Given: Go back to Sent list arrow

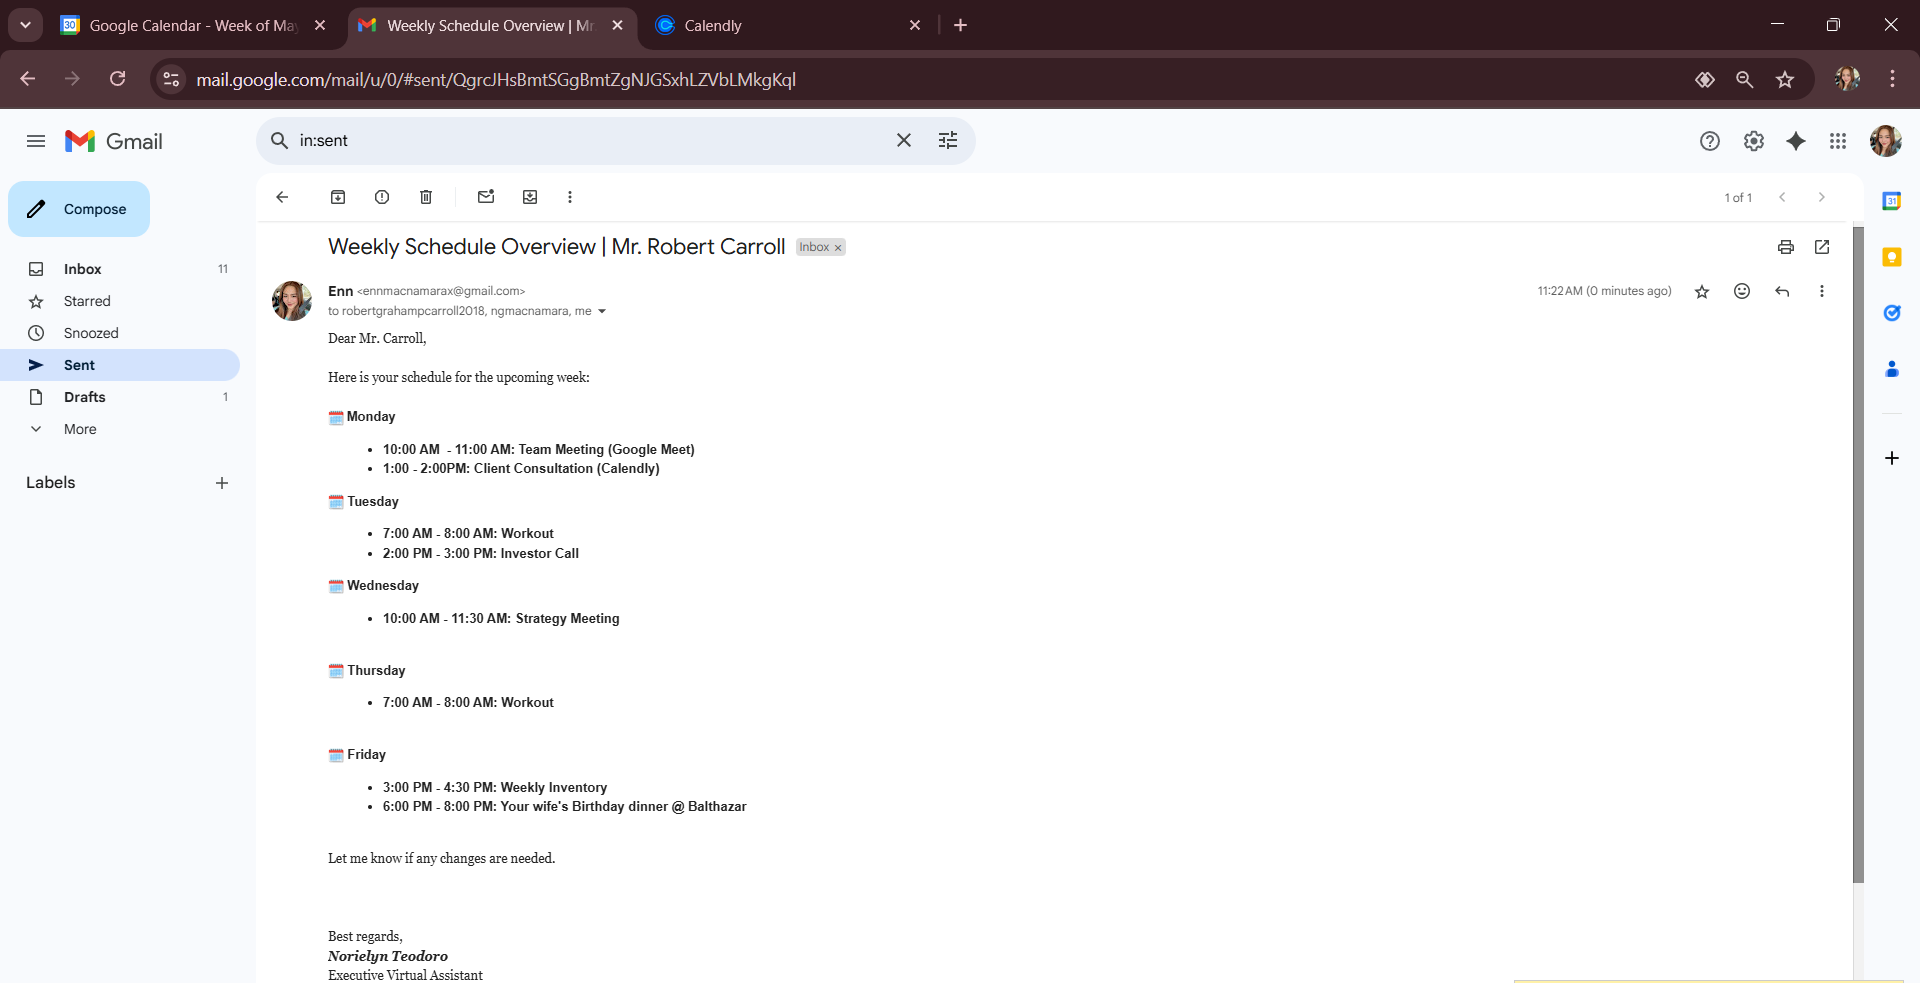Looking at the screenshot, I should [x=282, y=197].
